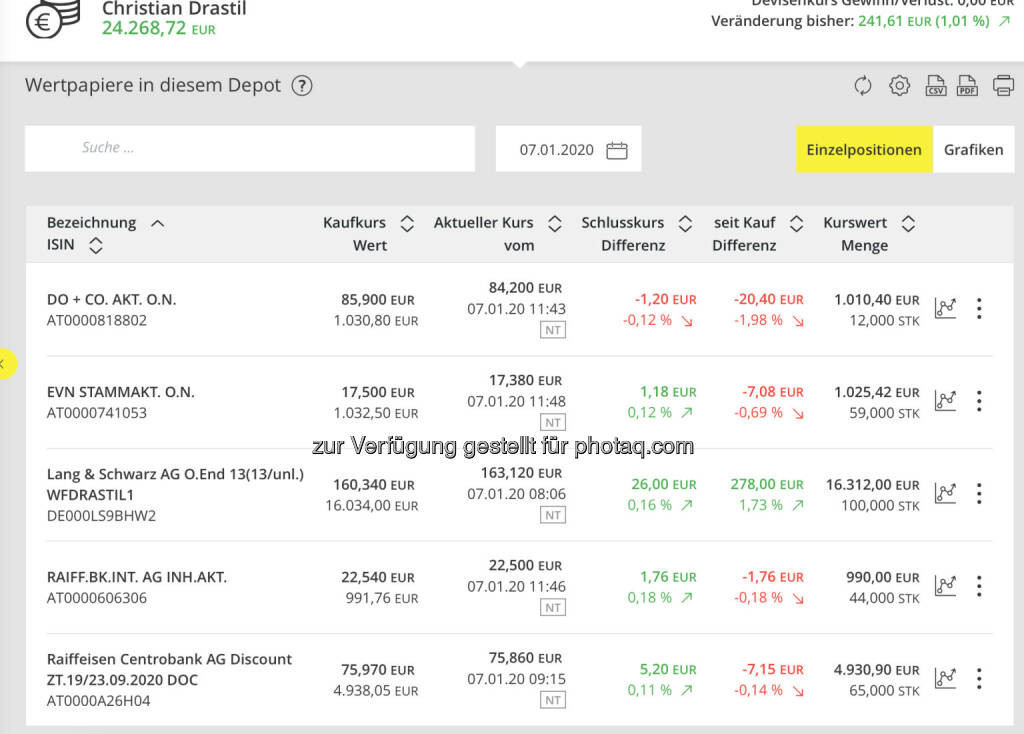Viewport: 1024px width, 734px height.
Task: Toggle sort on Kurswert column
Action: pyautogui.click(x=908, y=223)
